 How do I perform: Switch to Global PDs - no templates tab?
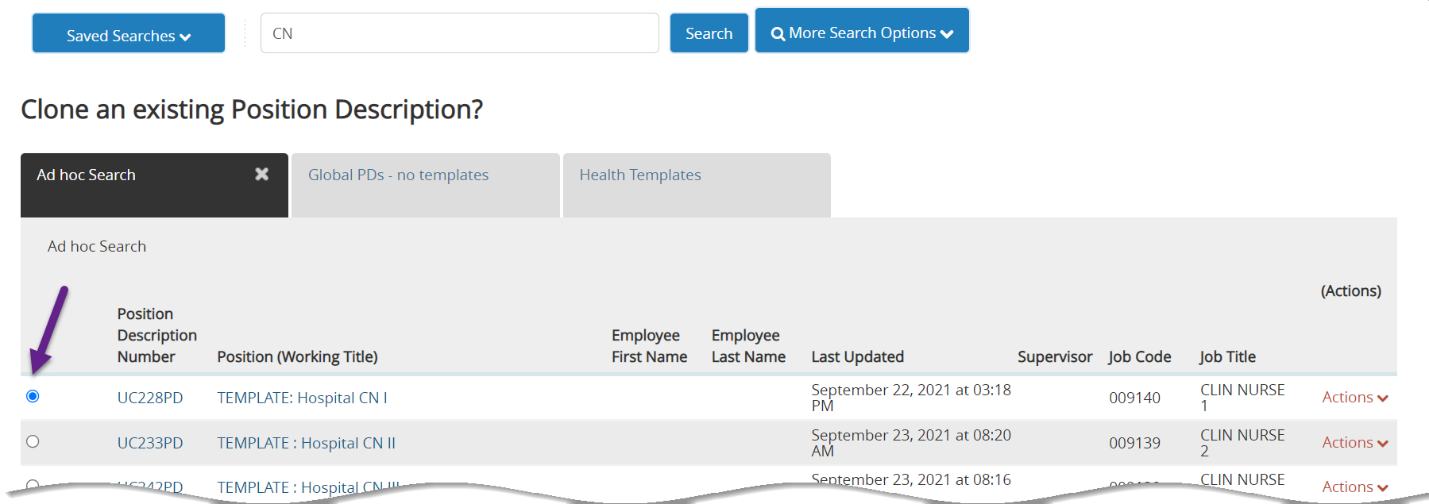pos(398,175)
